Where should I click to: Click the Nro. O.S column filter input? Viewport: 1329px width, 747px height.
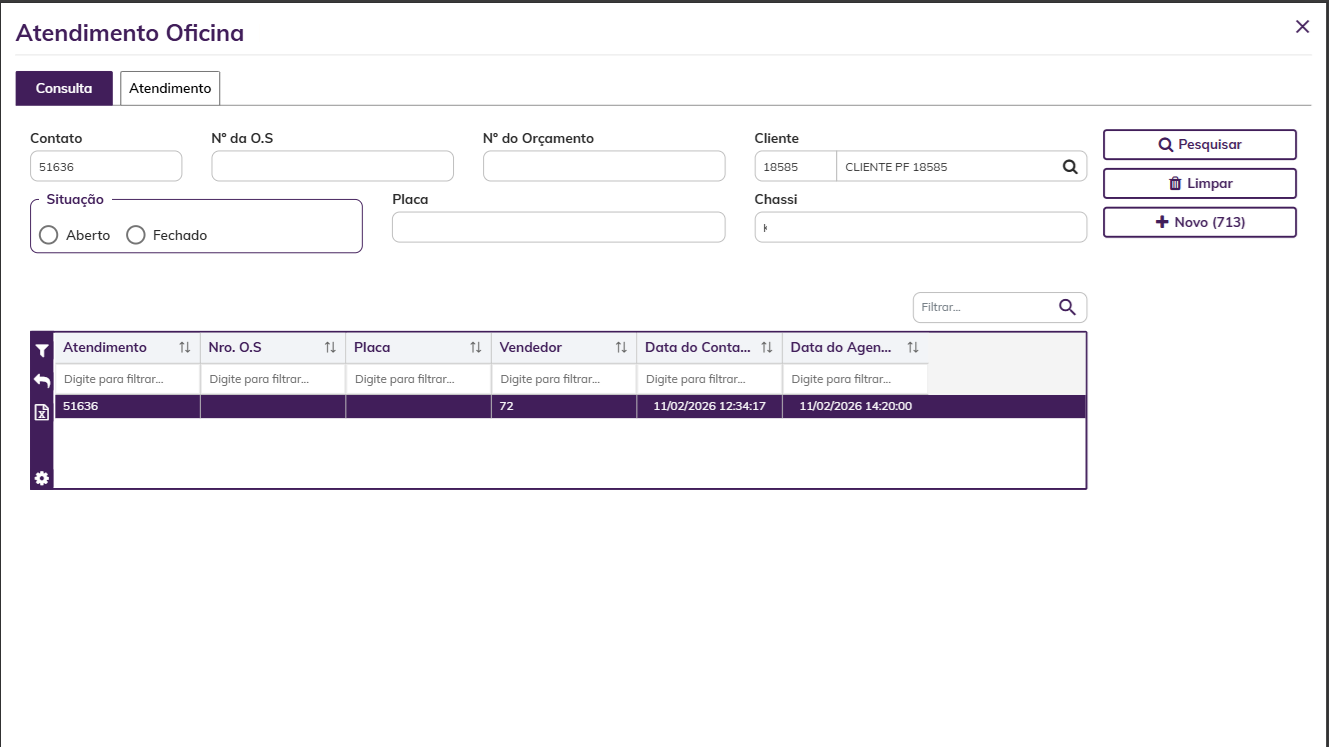[273, 379]
